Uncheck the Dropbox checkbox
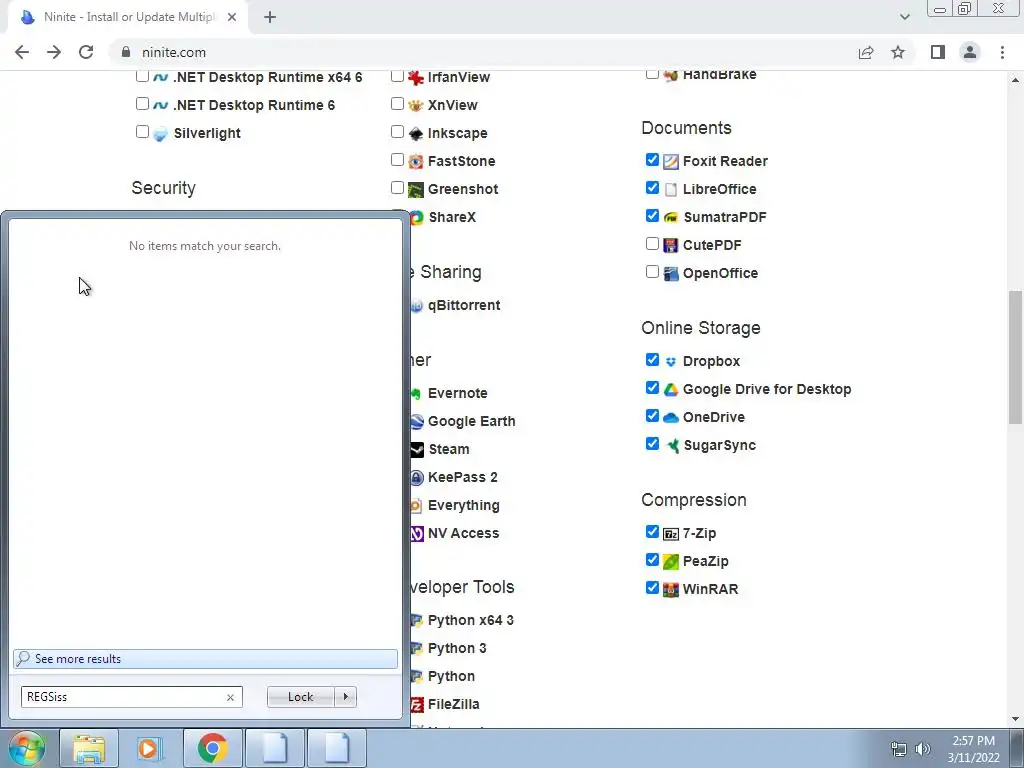1024x768 pixels. [x=652, y=360]
